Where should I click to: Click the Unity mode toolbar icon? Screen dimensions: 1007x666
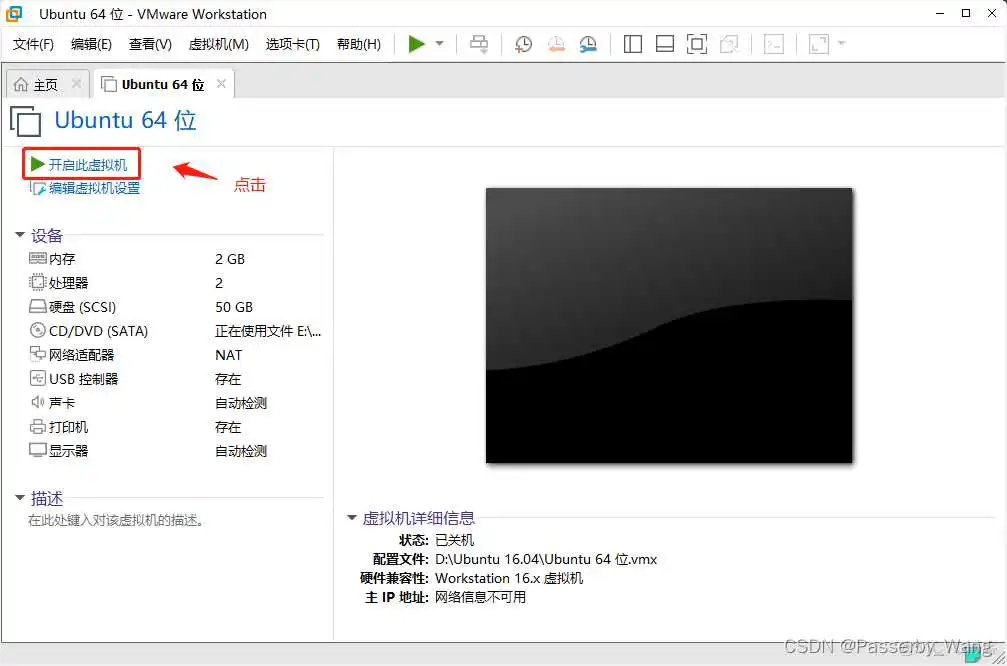coord(729,44)
